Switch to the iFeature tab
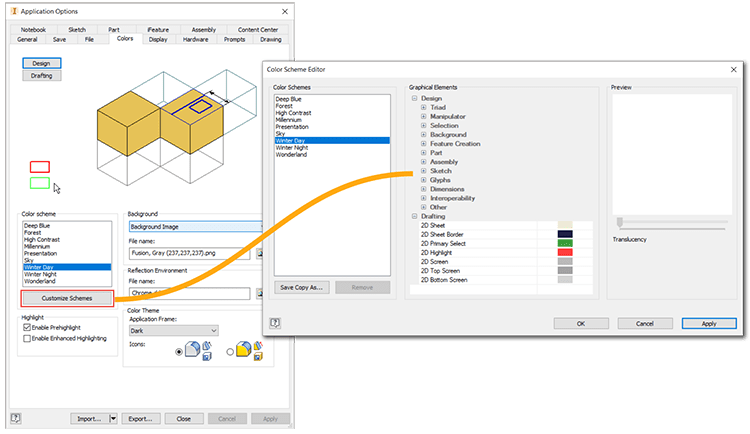 (x=157, y=30)
